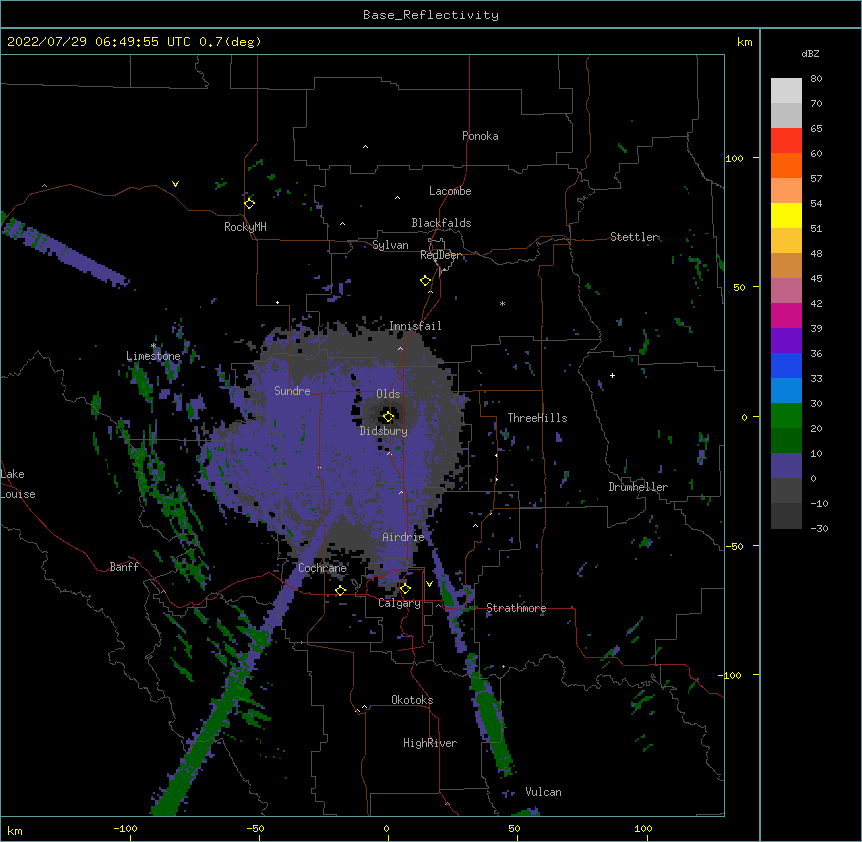The height and width of the screenshot is (842, 862).
Task: Click the Lacombe city label
Action: click(x=450, y=191)
